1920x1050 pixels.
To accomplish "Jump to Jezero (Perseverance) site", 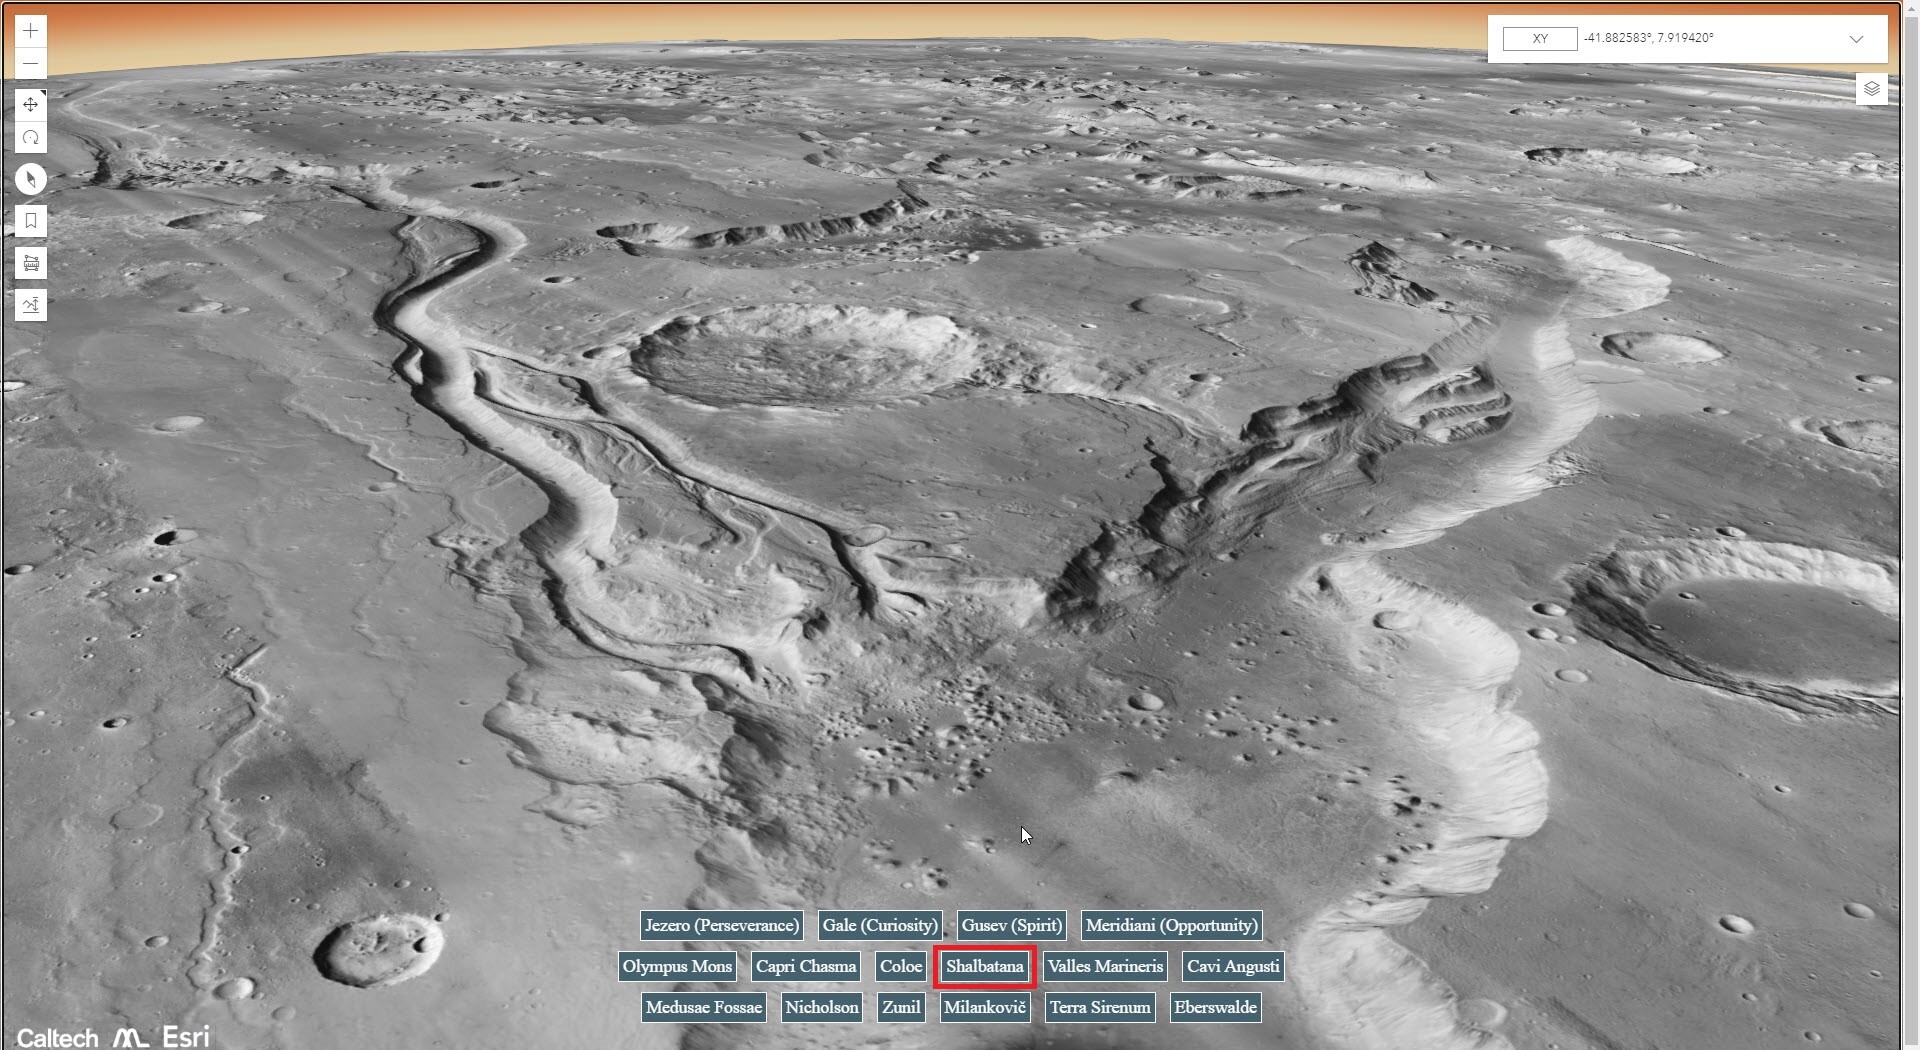I will coord(722,925).
